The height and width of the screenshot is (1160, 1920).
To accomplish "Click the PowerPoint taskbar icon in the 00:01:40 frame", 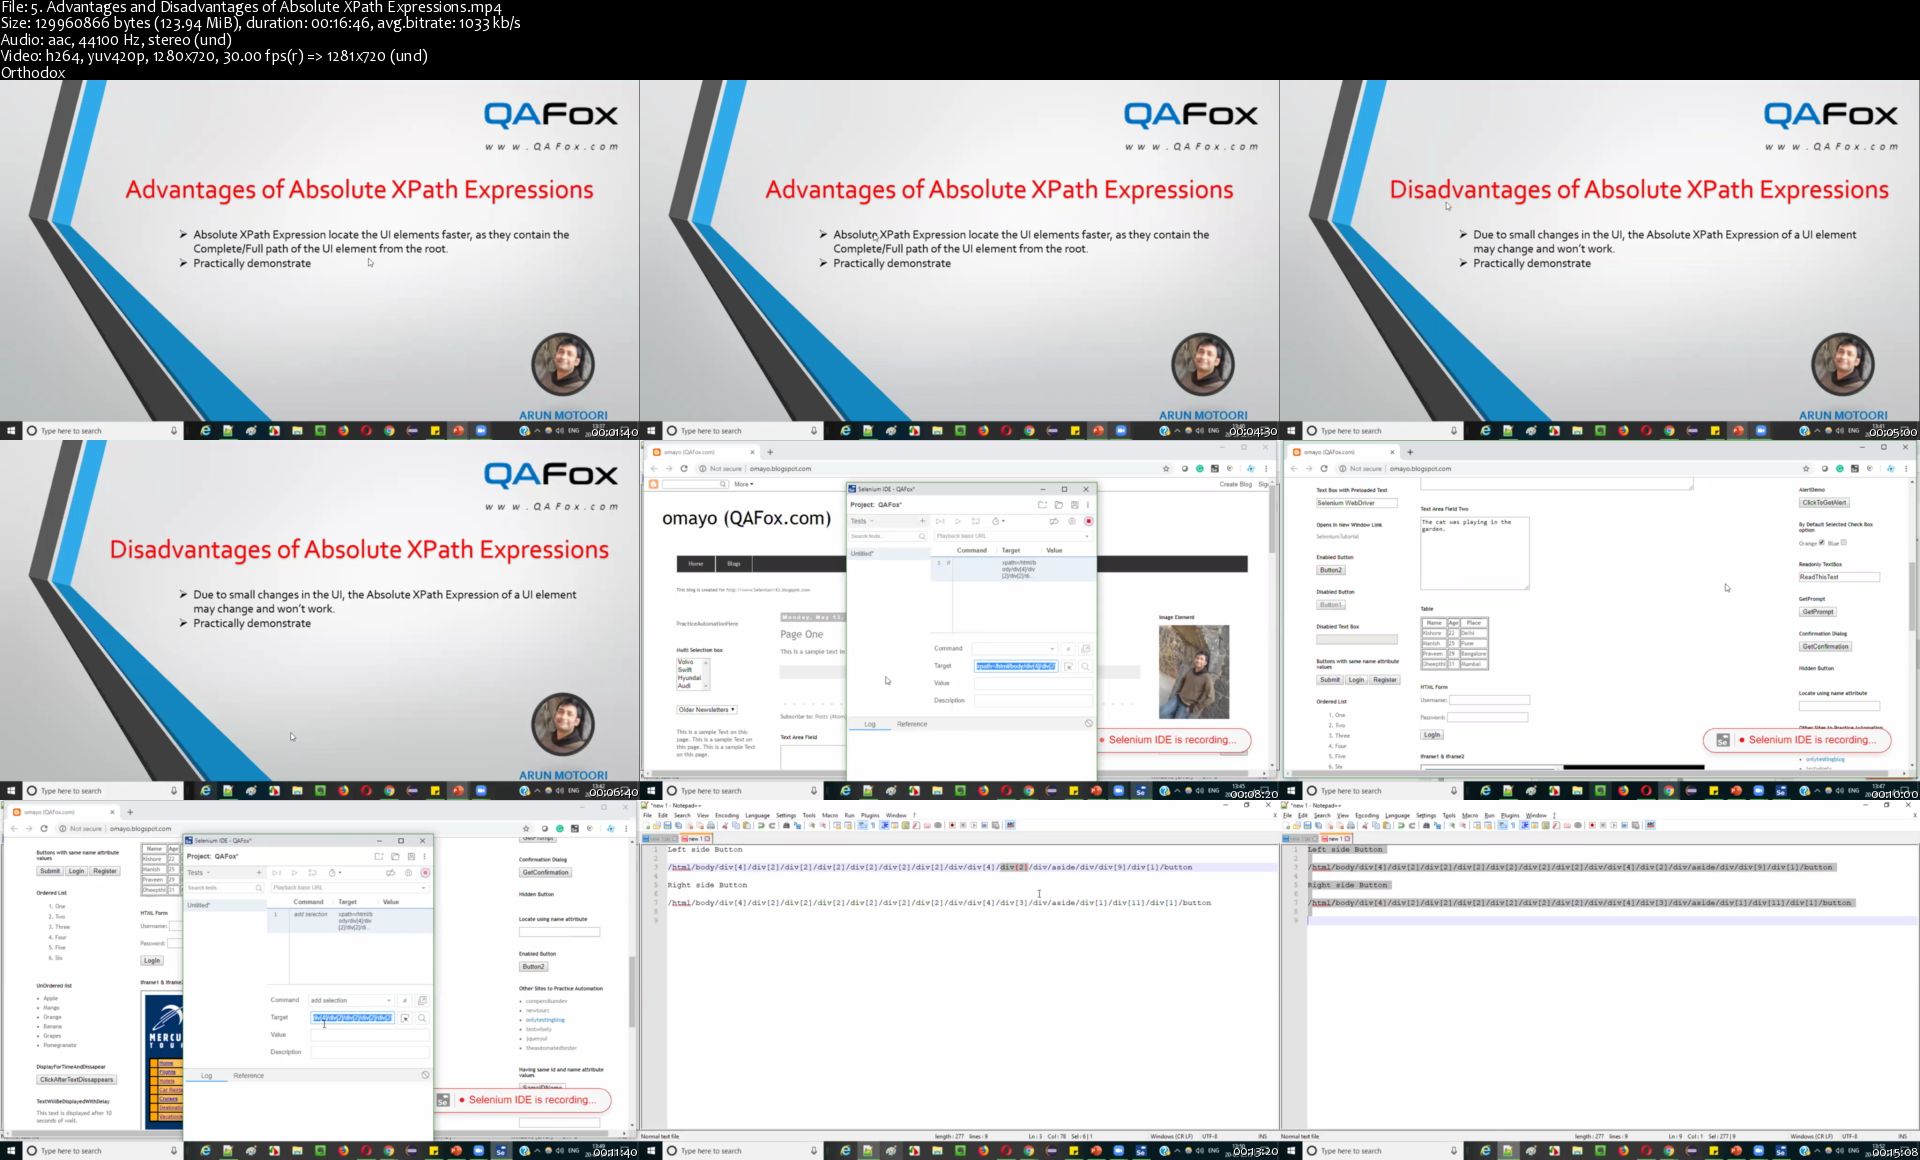I will coord(458,430).
